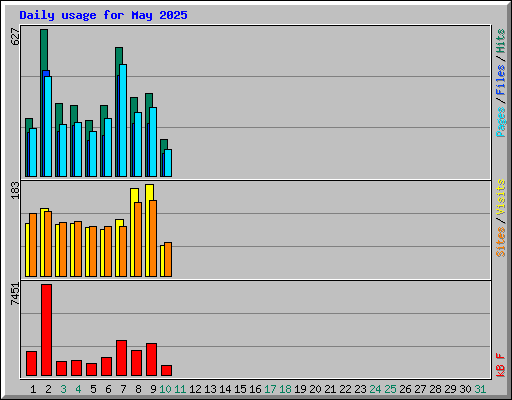This screenshot has width=512, height=400.
Task: Click day 11 on the x-axis
Action: click(180, 389)
